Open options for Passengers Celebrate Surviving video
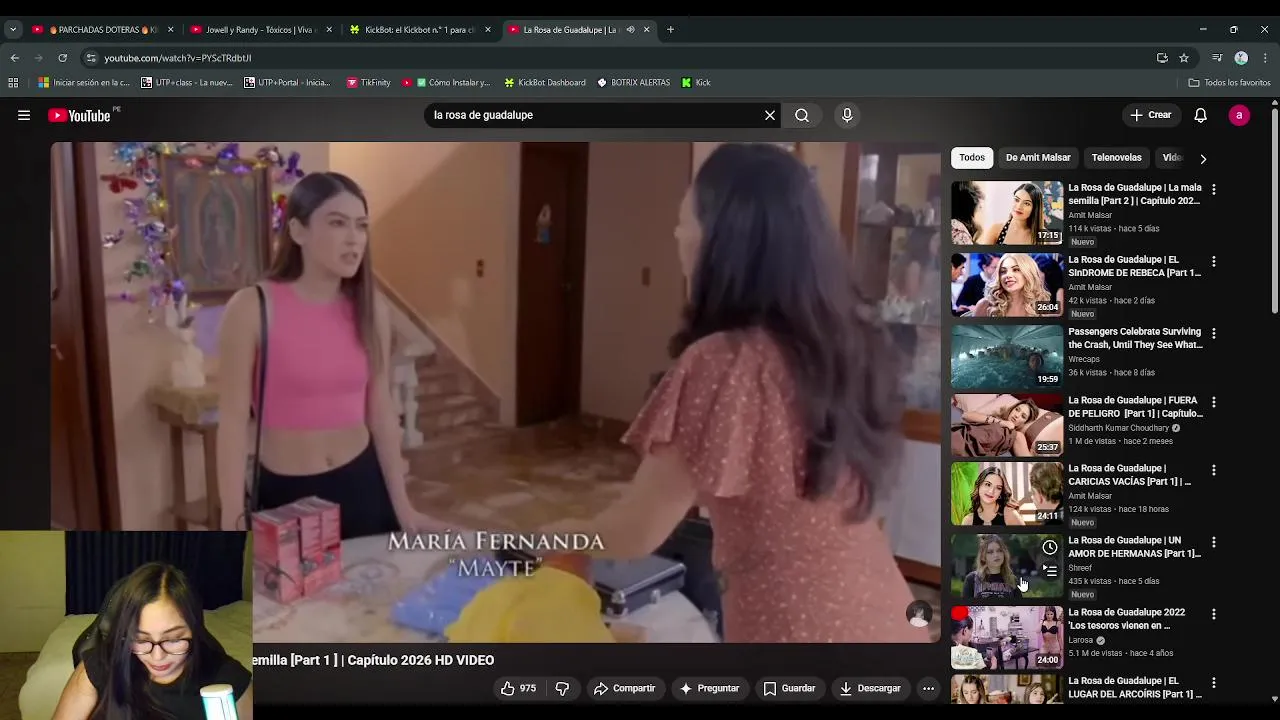Image resolution: width=1280 pixels, height=720 pixels. (1214, 333)
